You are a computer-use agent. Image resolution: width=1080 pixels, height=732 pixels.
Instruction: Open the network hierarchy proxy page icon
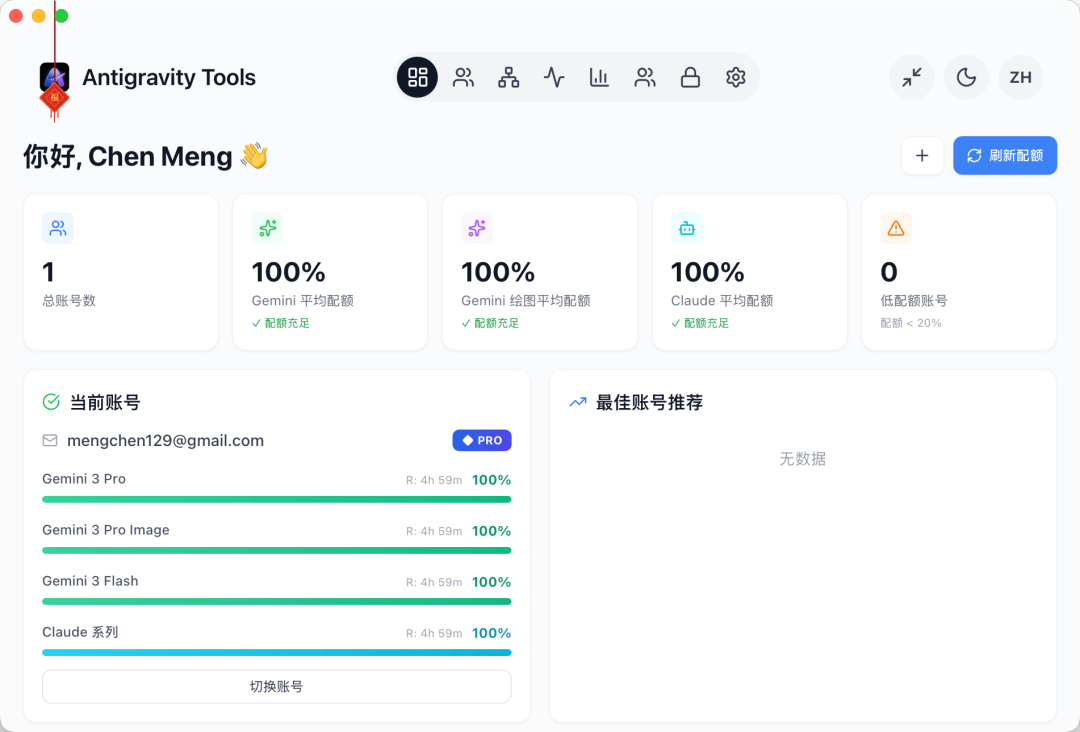tap(508, 77)
